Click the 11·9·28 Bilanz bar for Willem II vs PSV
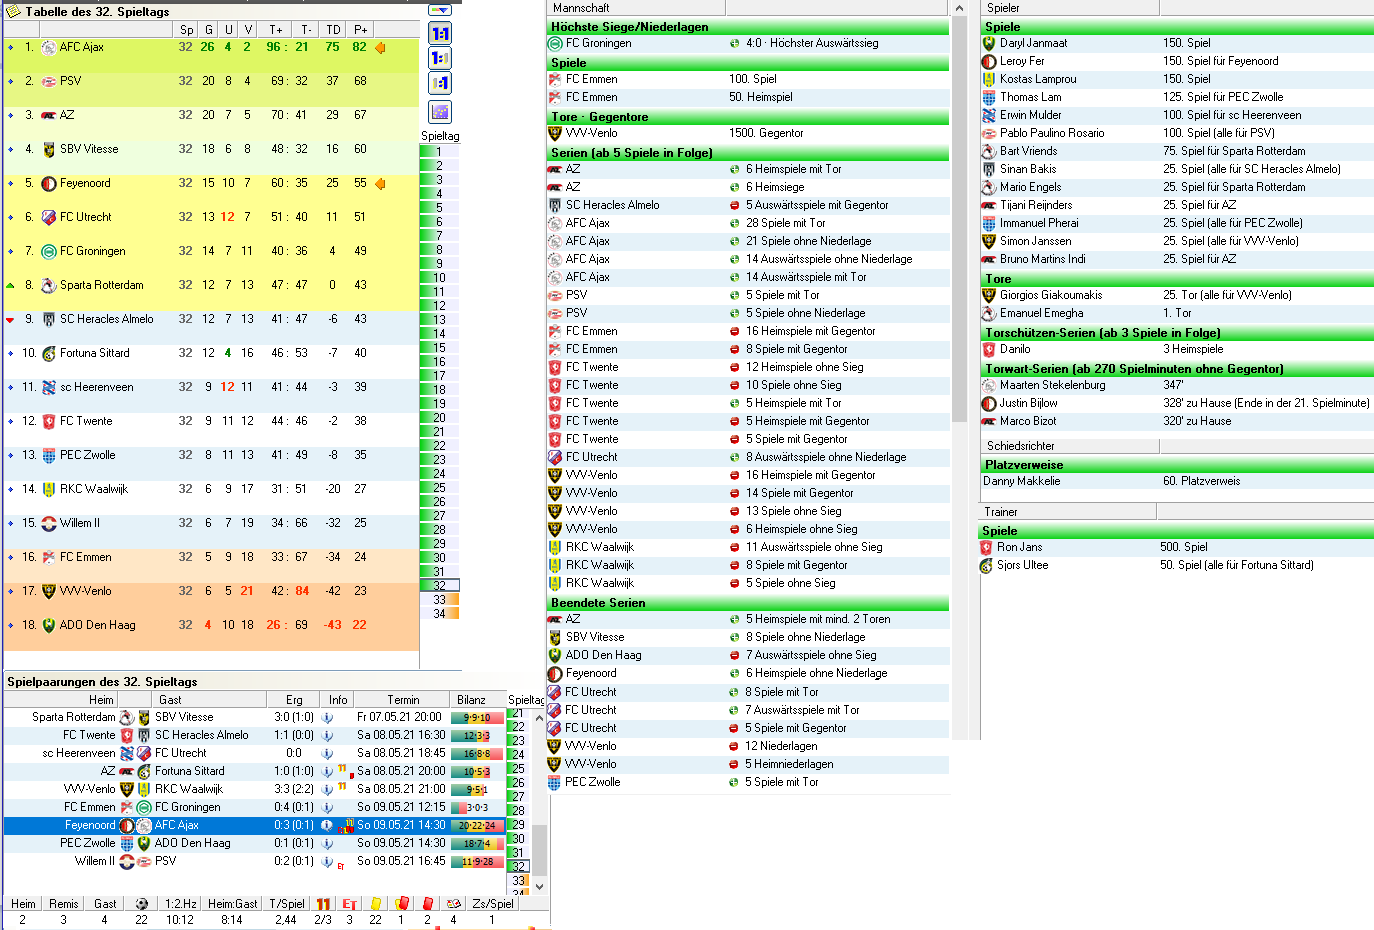1374x930 pixels. pos(477,861)
